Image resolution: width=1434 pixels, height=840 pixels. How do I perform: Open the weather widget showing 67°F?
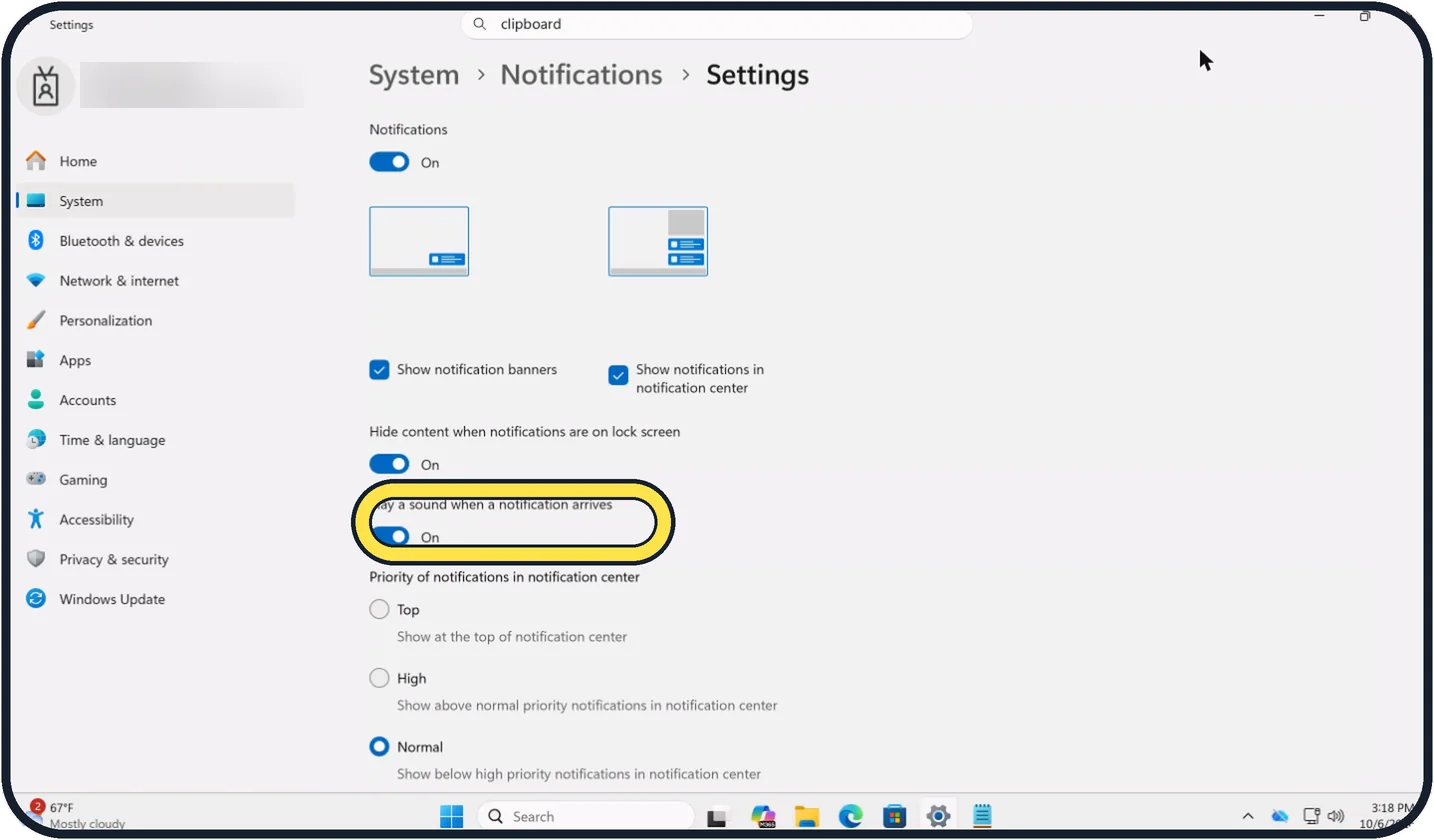click(78, 815)
